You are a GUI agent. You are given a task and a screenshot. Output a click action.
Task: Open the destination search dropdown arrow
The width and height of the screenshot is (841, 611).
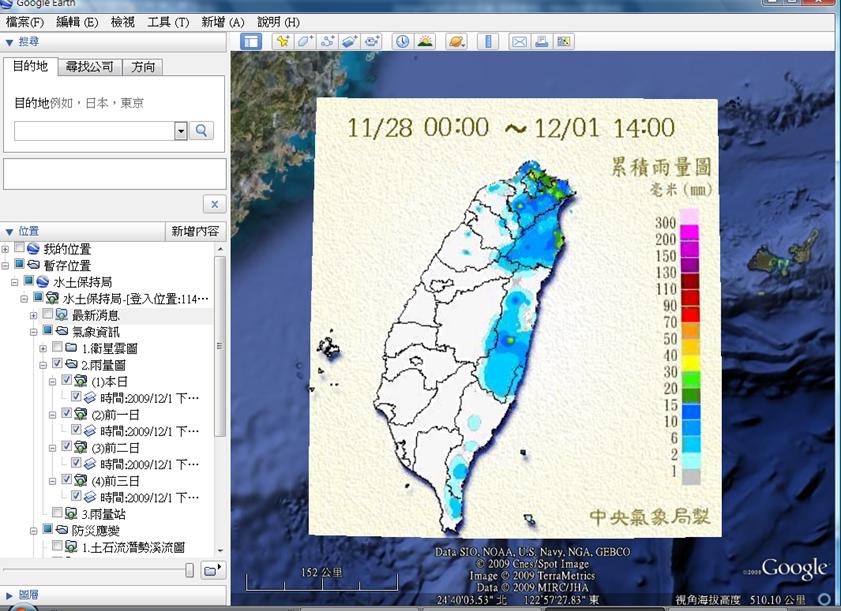pyautogui.click(x=181, y=130)
